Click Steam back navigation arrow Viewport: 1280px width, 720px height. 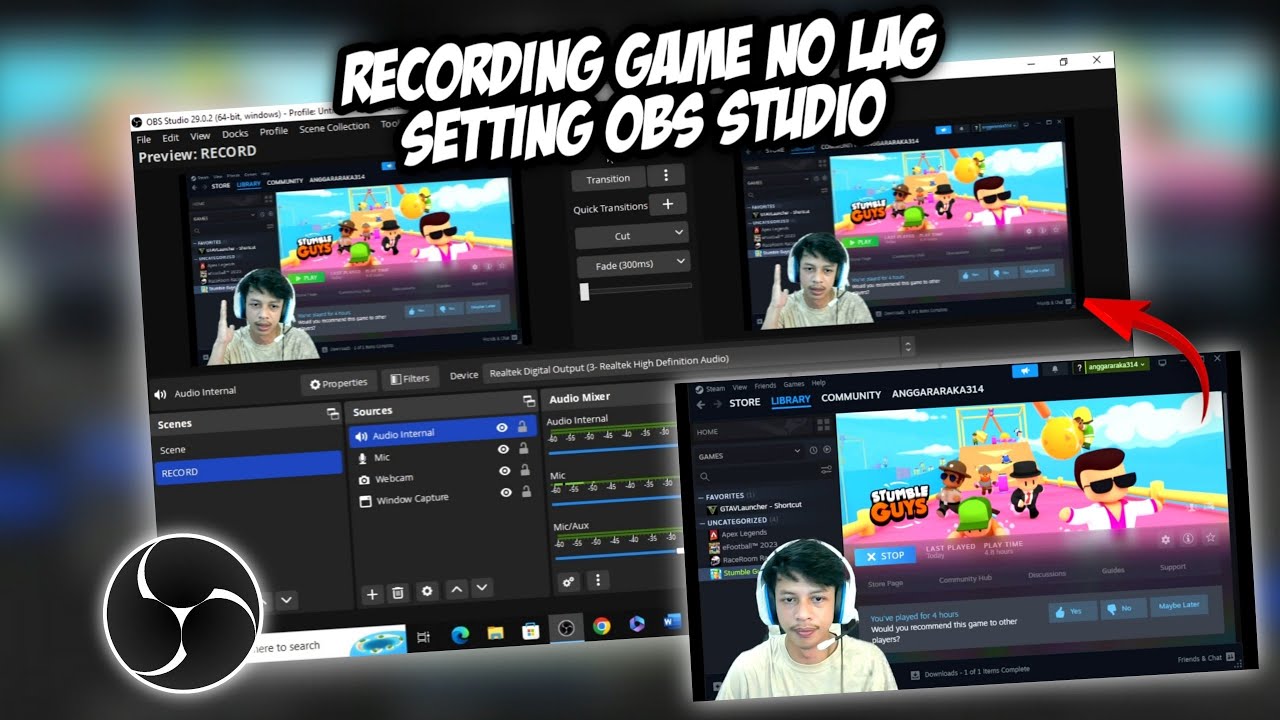[x=701, y=404]
